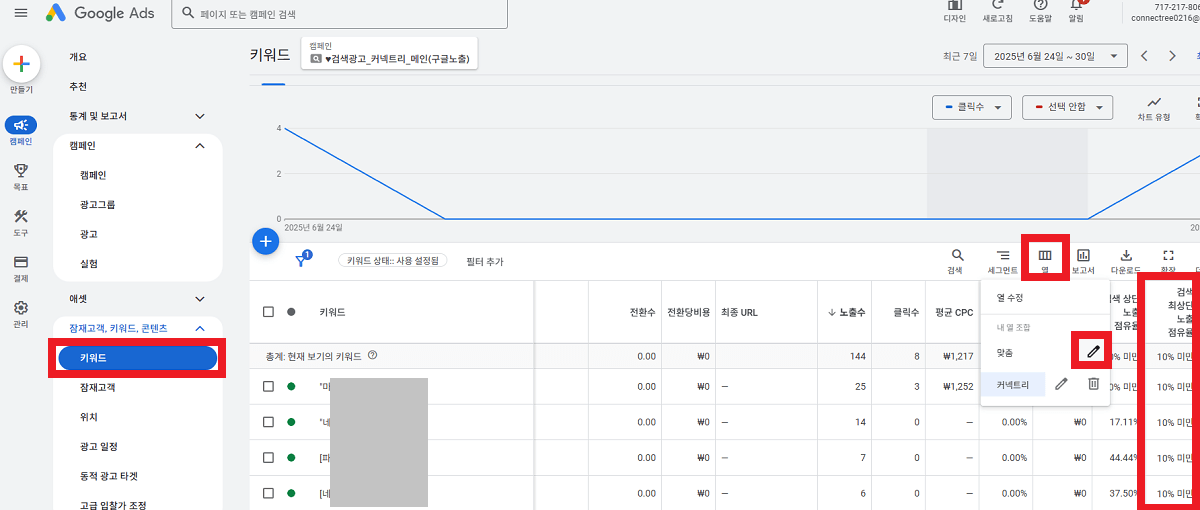Choose 열 수정 in columns menu
1200x510 pixels.
coord(1010,297)
